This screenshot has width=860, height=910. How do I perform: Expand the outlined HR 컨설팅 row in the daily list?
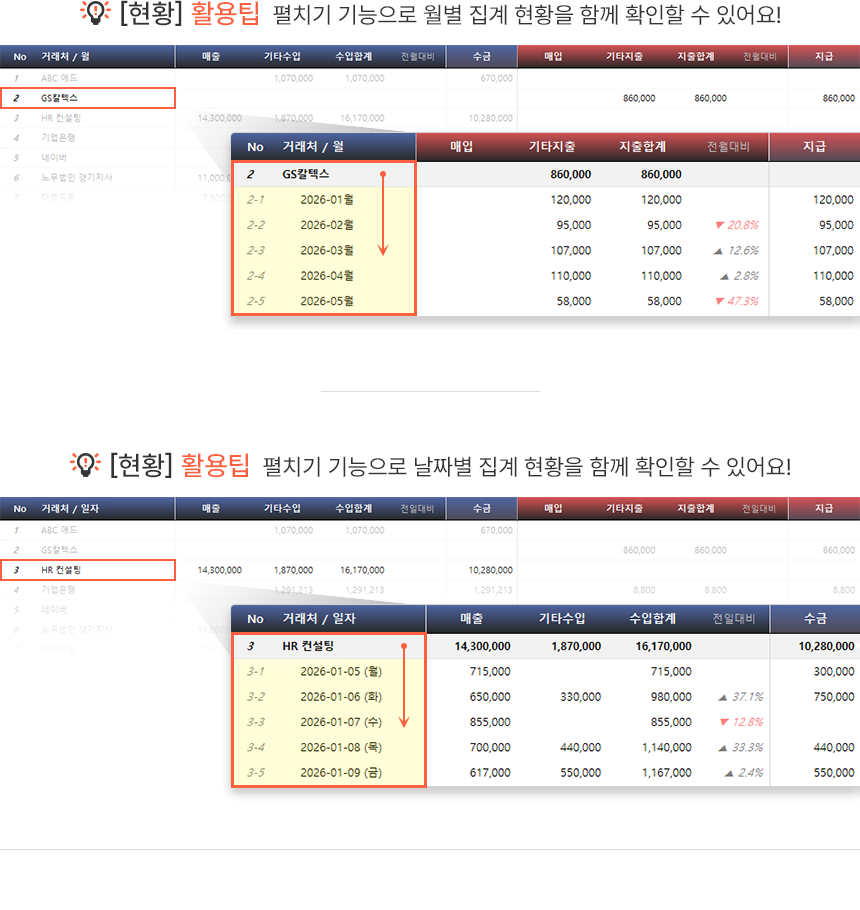88,570
